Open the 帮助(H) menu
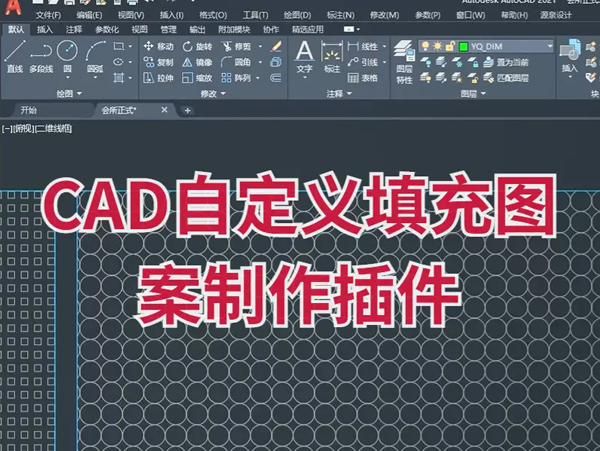 tap(514, 15)
